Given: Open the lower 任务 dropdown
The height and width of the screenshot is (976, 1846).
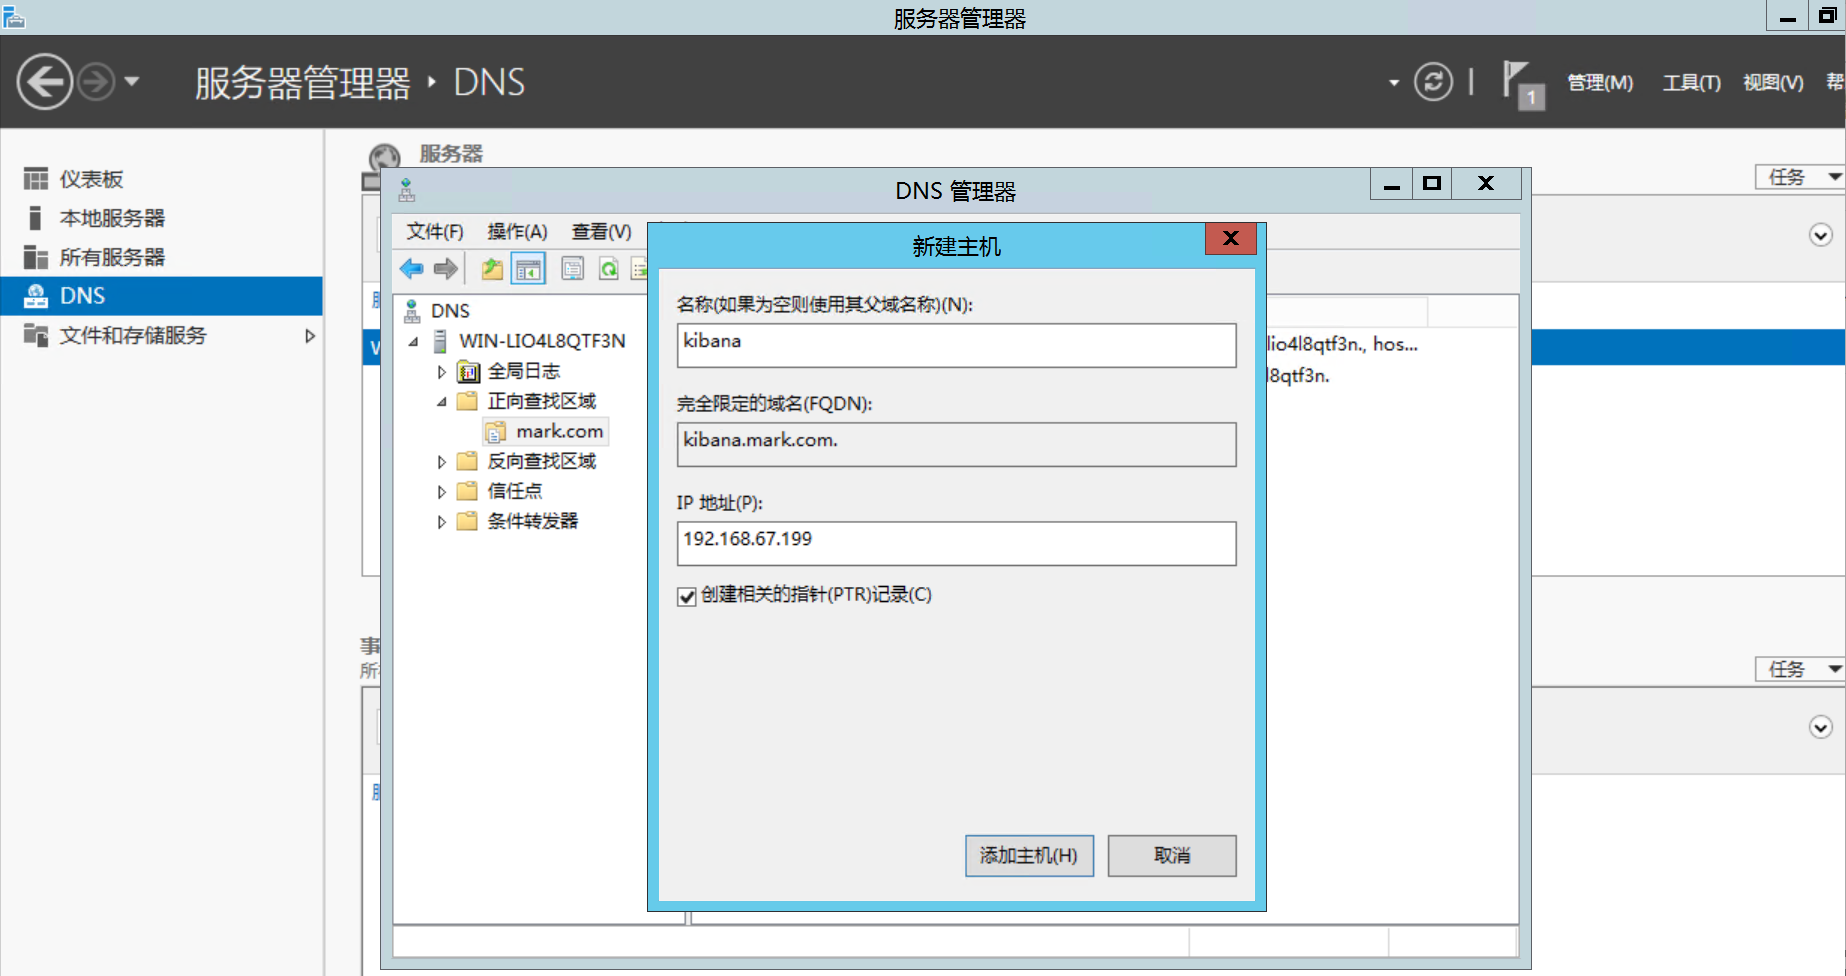Looking at the screenshot, I should [1800, 669].
